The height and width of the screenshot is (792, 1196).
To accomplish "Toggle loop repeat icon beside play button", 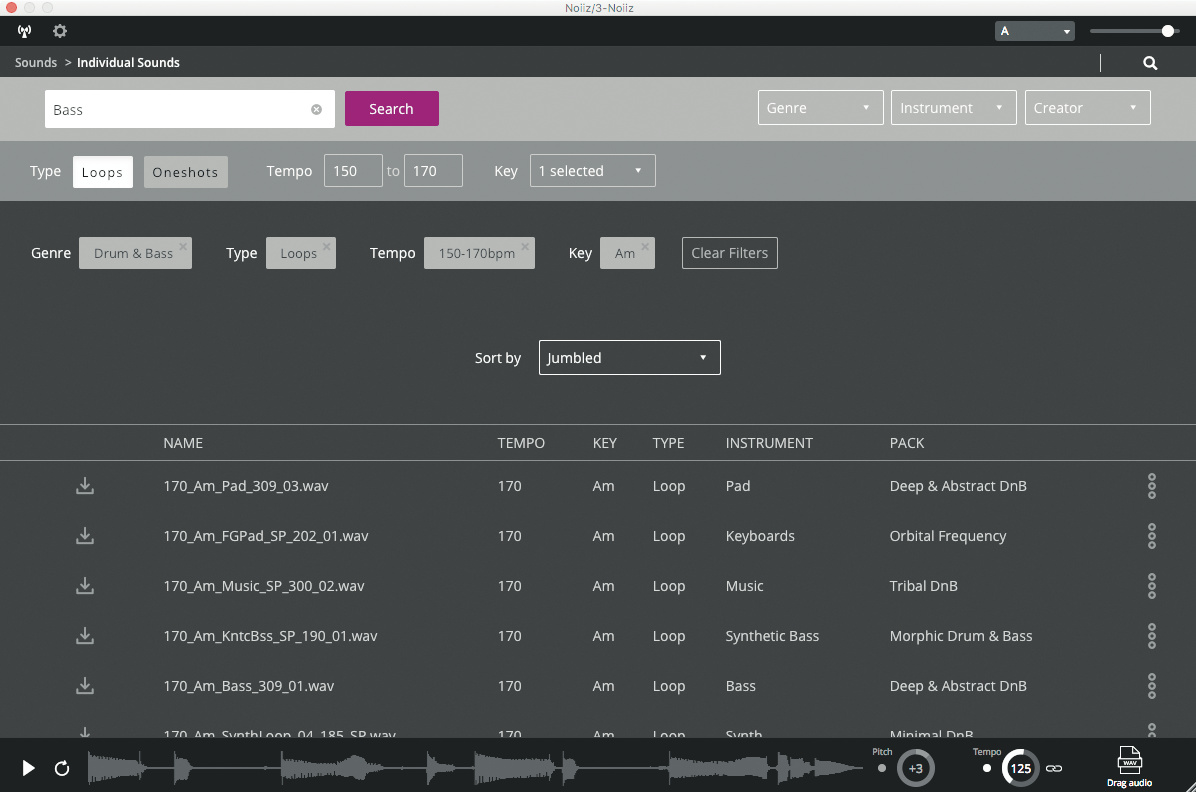I will [x=62, y=768].
